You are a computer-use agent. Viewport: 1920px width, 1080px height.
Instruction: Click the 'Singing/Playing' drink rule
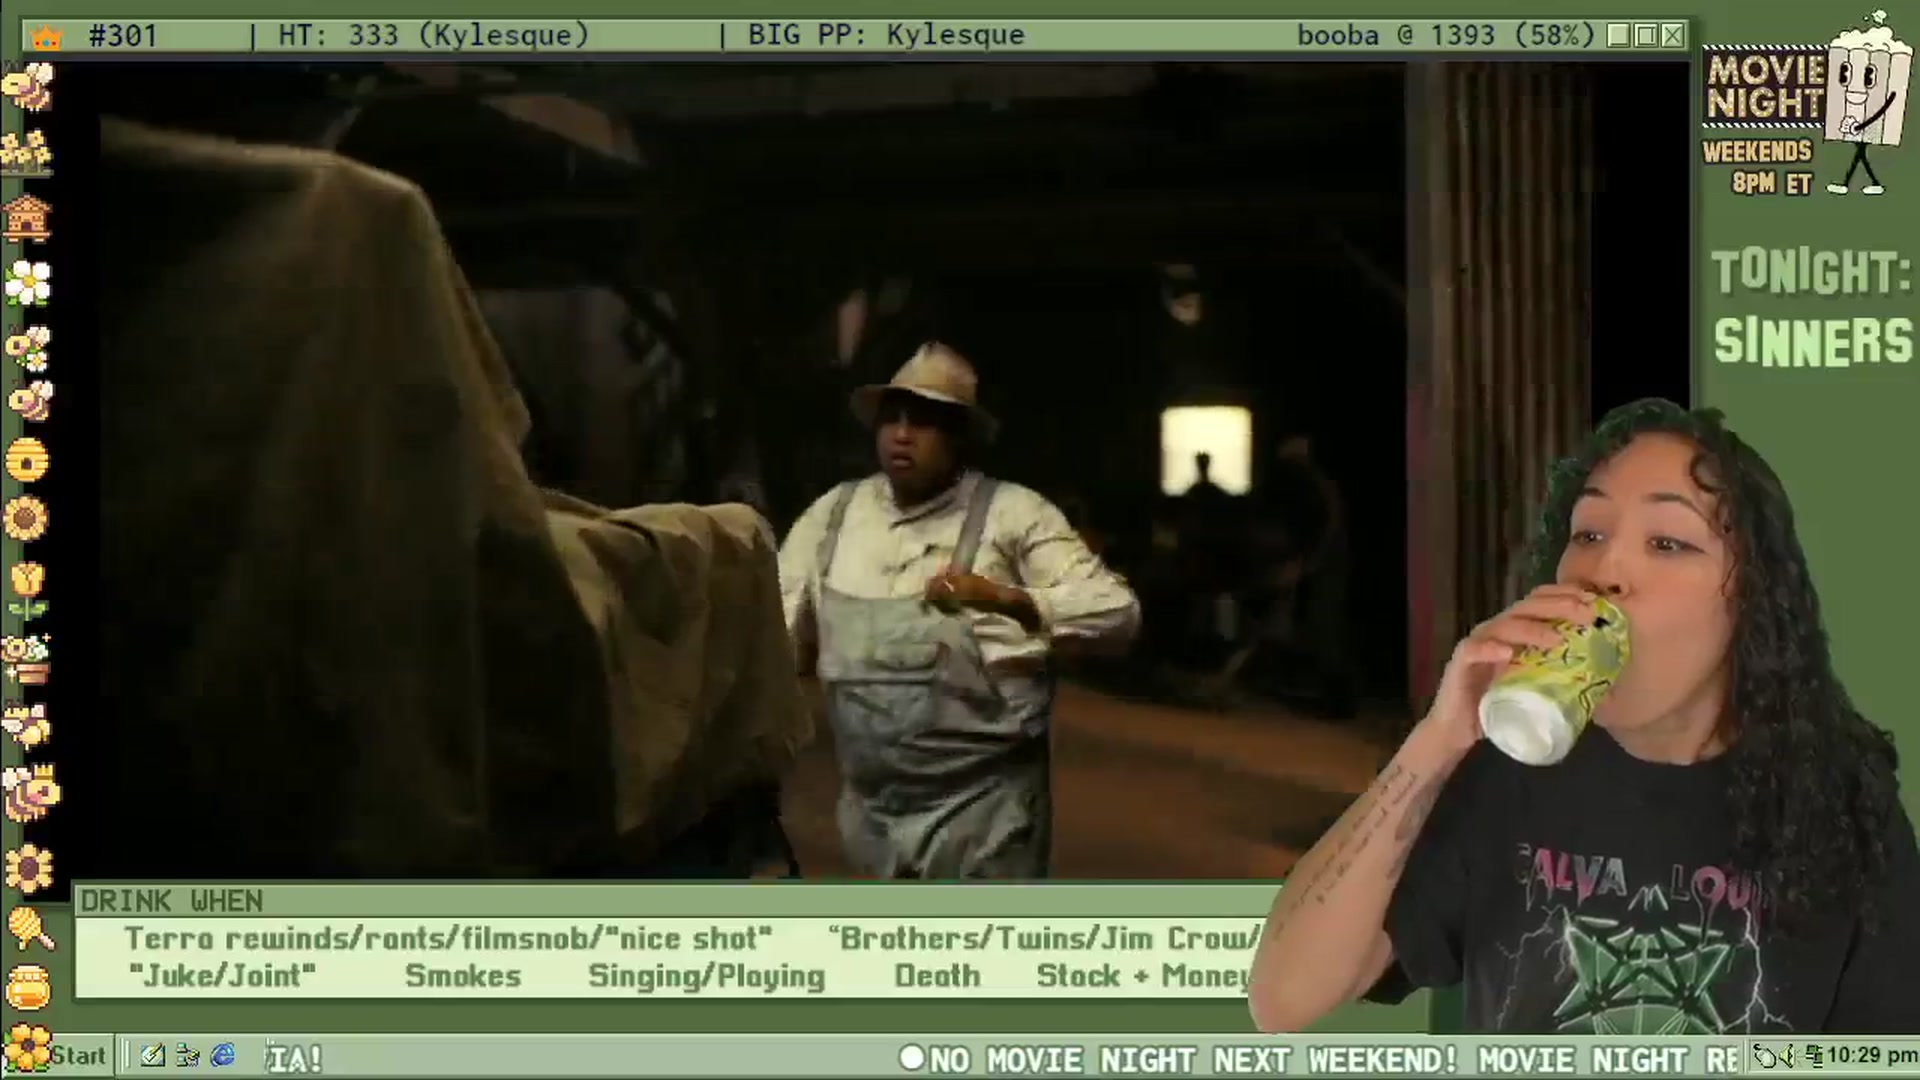click(706, 977)
